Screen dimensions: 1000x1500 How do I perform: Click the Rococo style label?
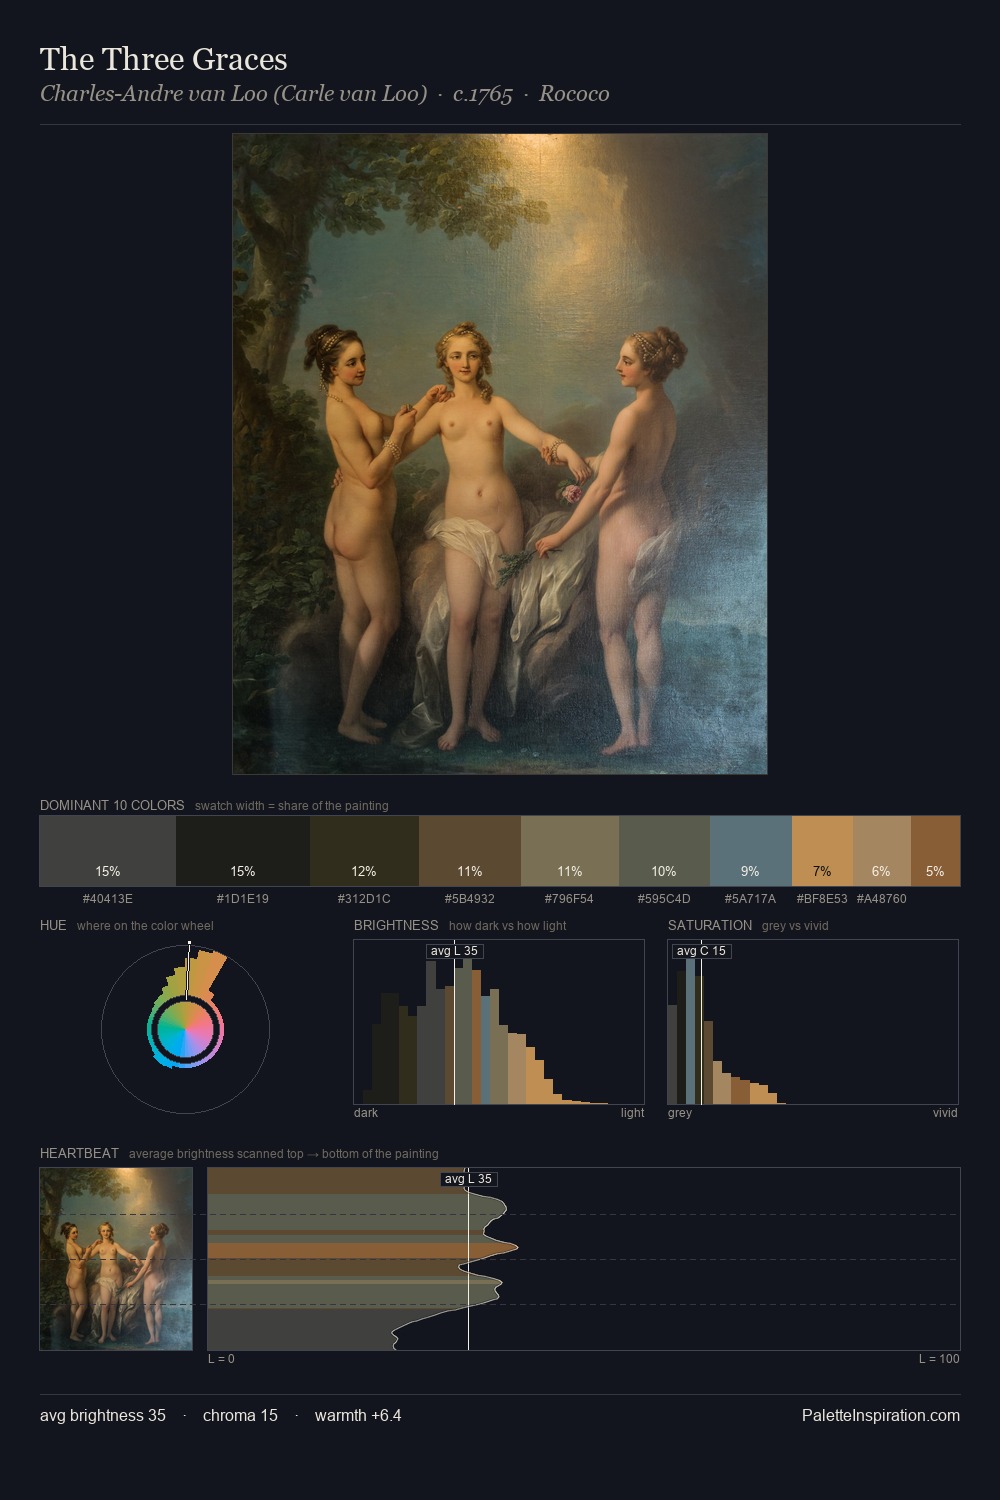coord(574,94)
